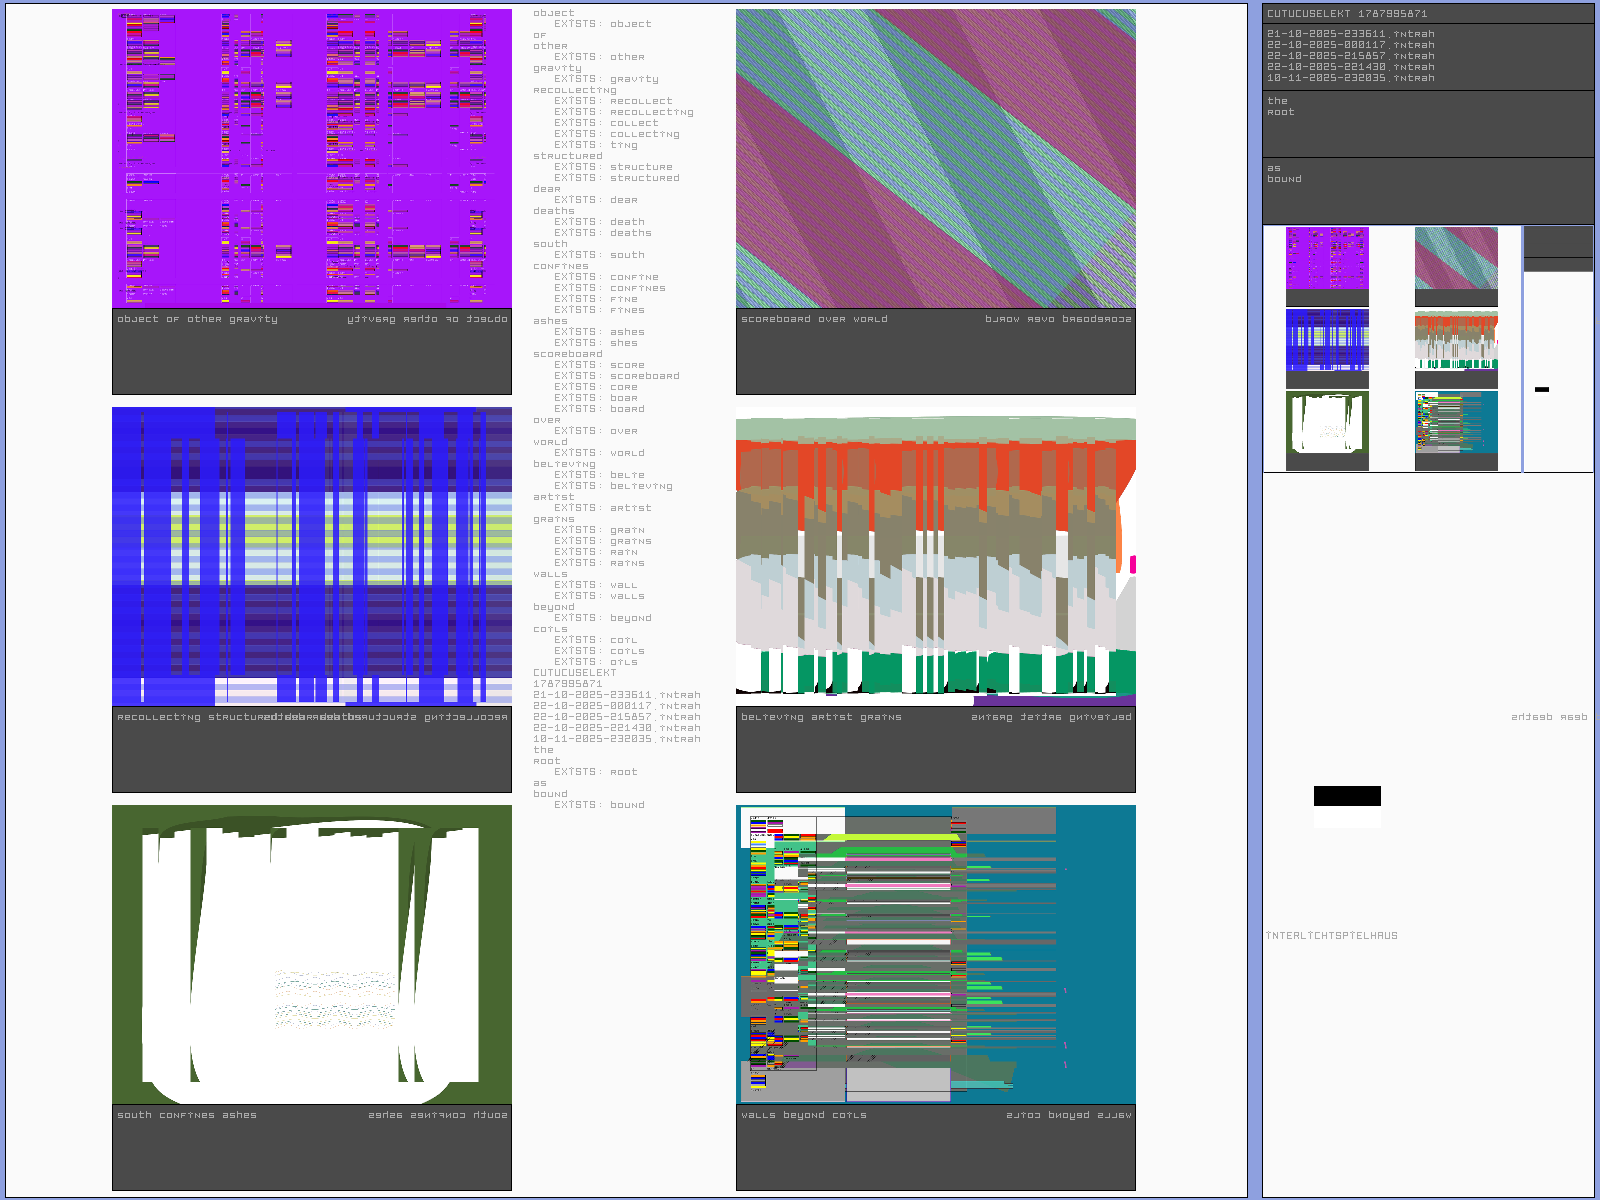
Task: Click the 'as bound' box in right panel
Action: (x=1427, y=190)
